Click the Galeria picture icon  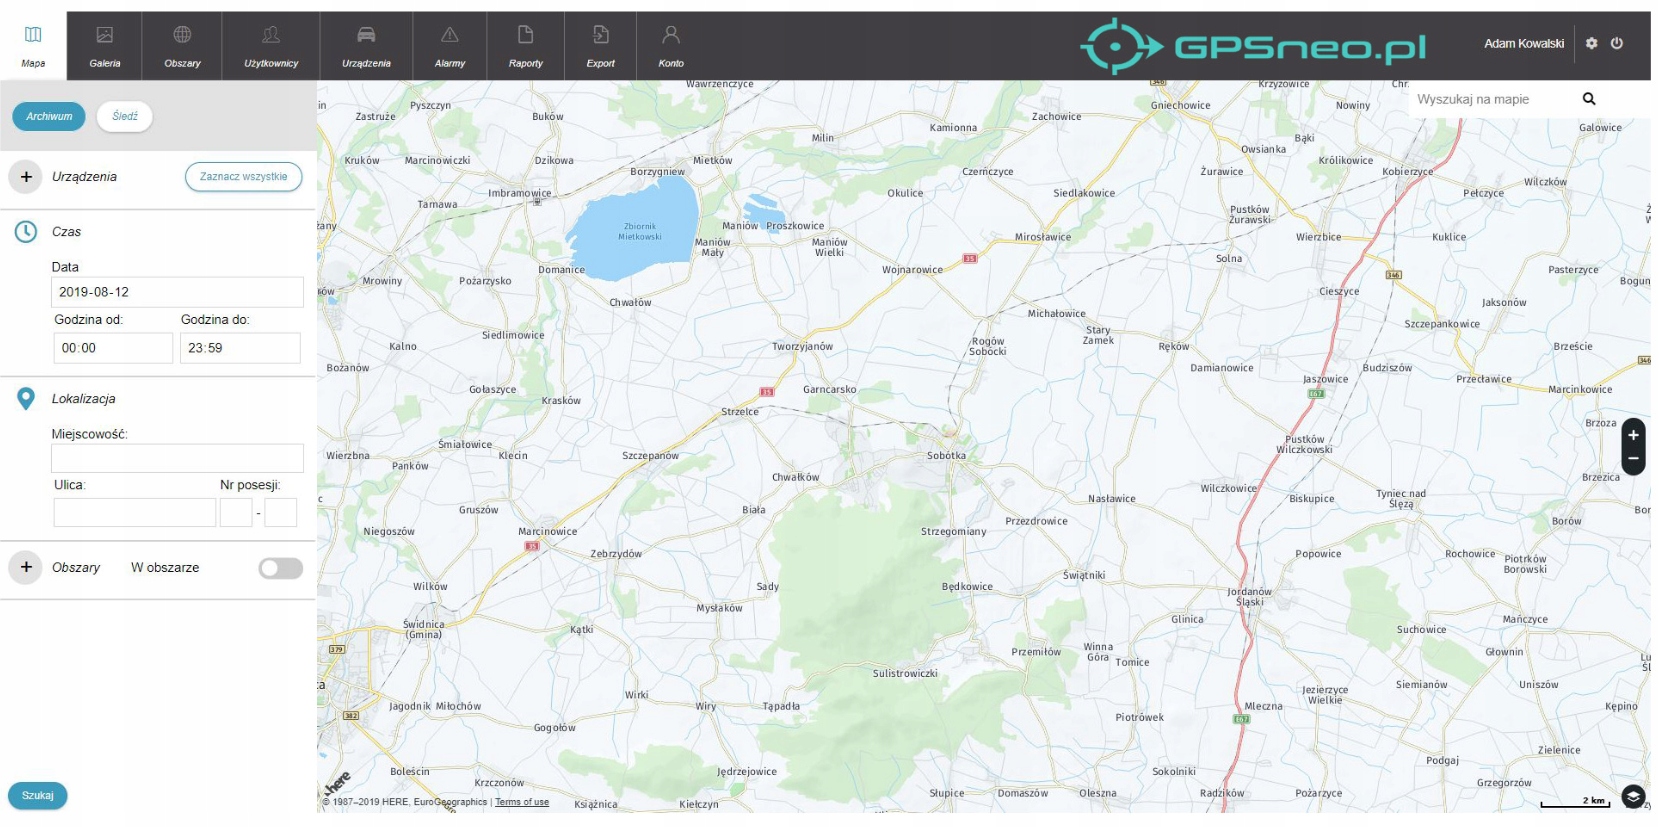(104, 35)
